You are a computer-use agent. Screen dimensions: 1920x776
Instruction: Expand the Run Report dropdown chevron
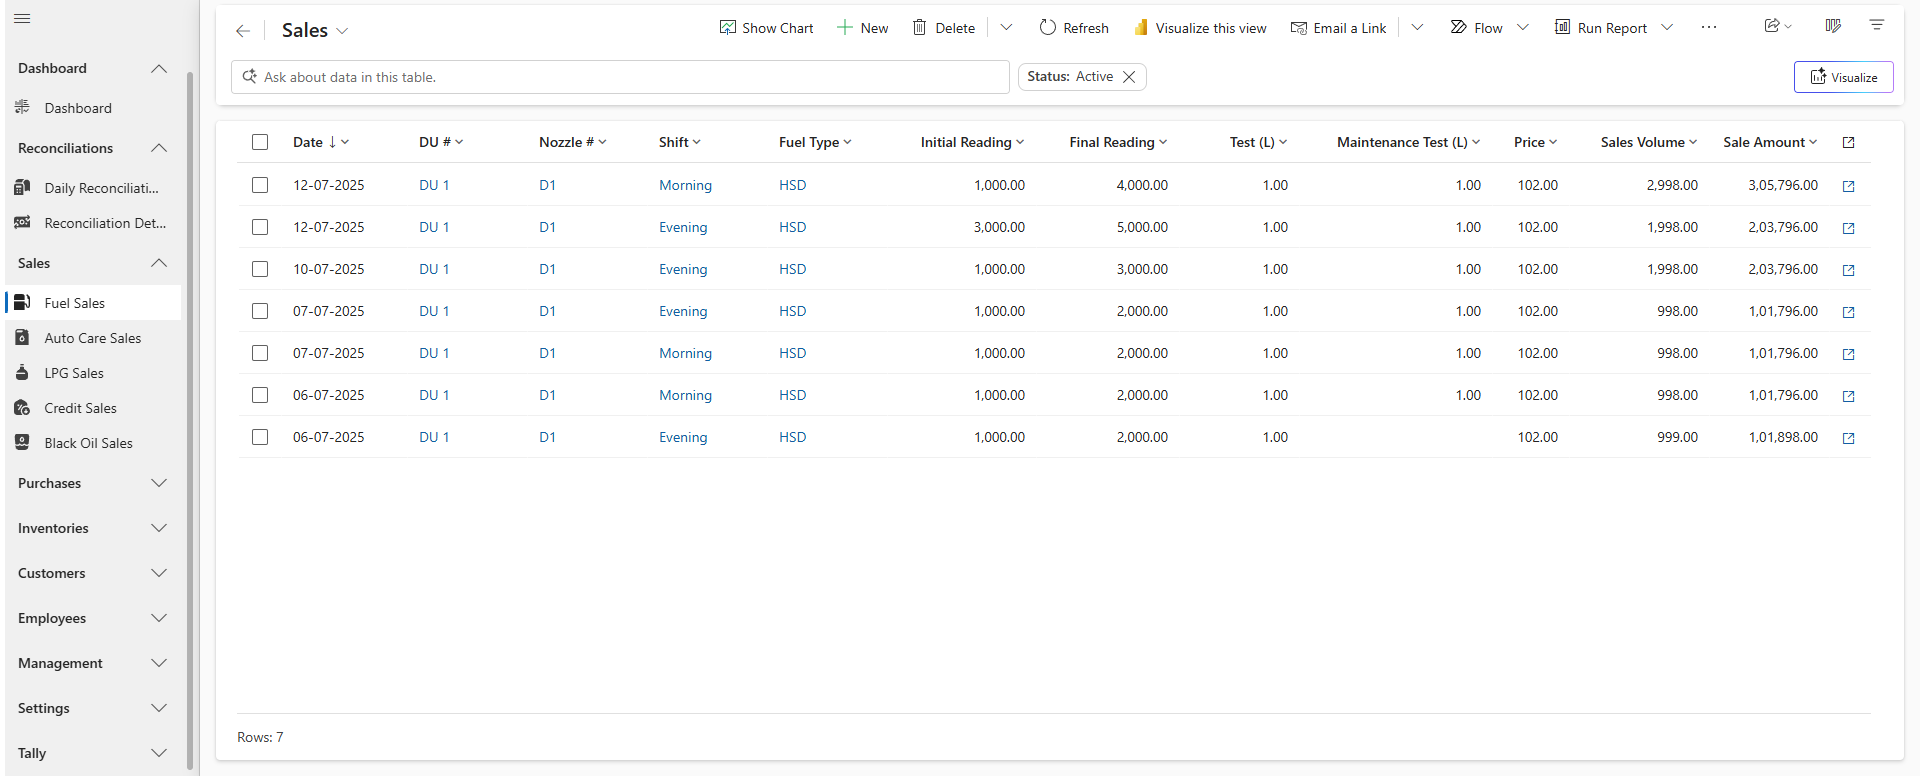1667,28
